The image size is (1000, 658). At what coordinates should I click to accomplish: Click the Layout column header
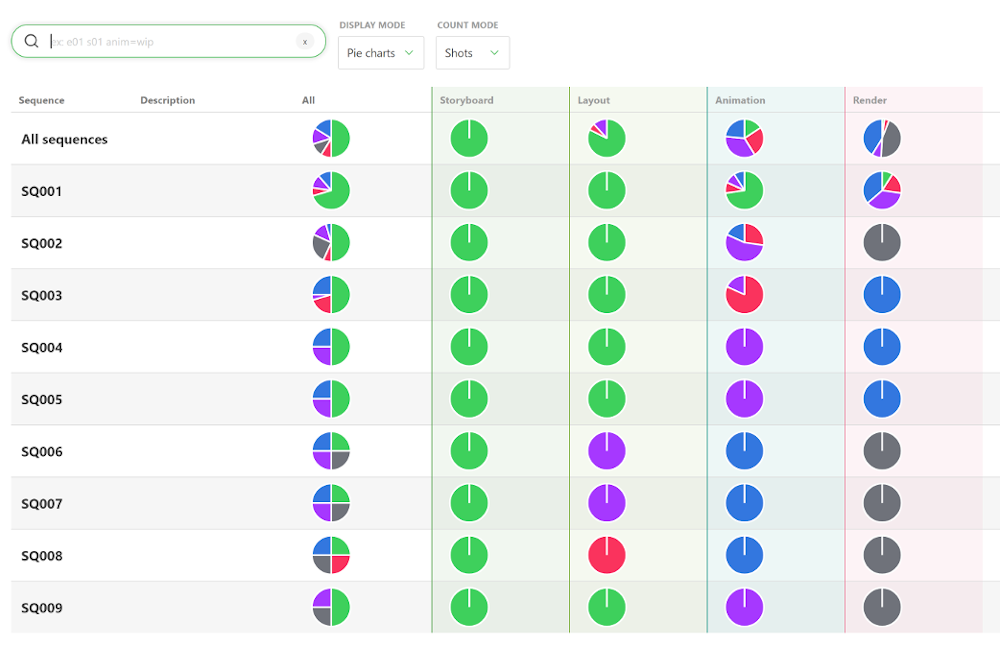(x=594, y=100)
